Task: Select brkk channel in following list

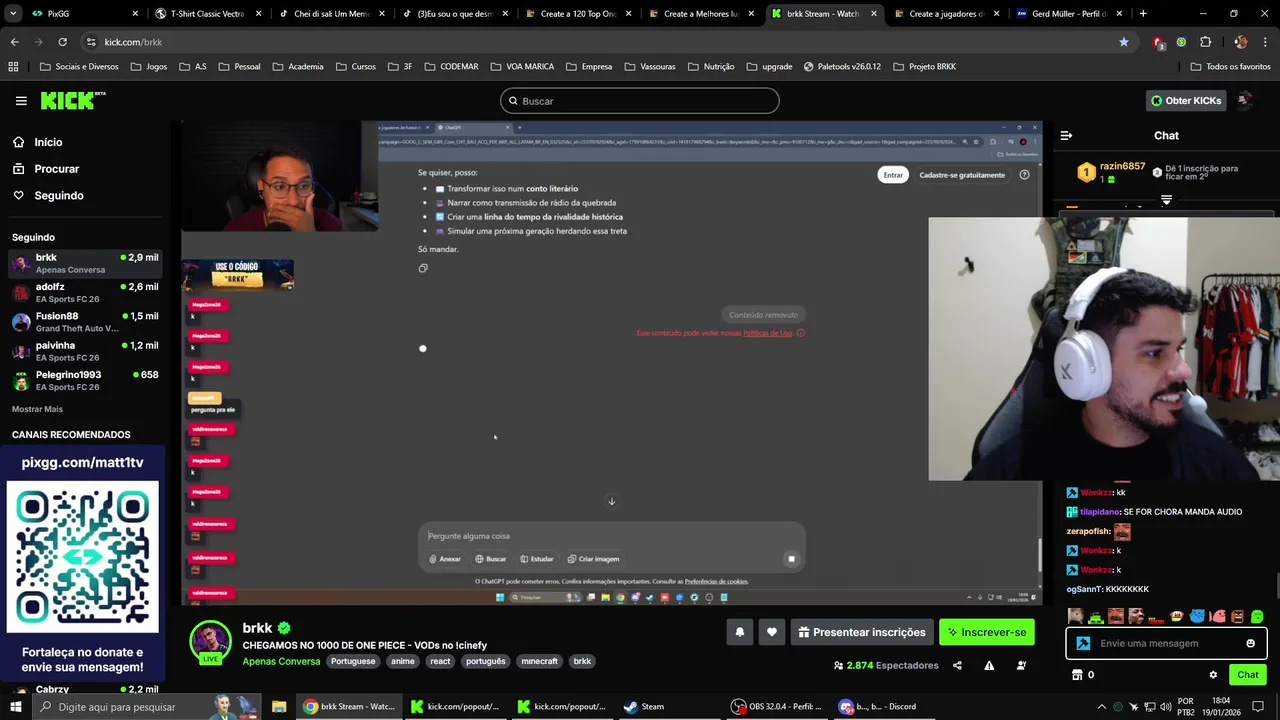Action: (x=84, y=263)
